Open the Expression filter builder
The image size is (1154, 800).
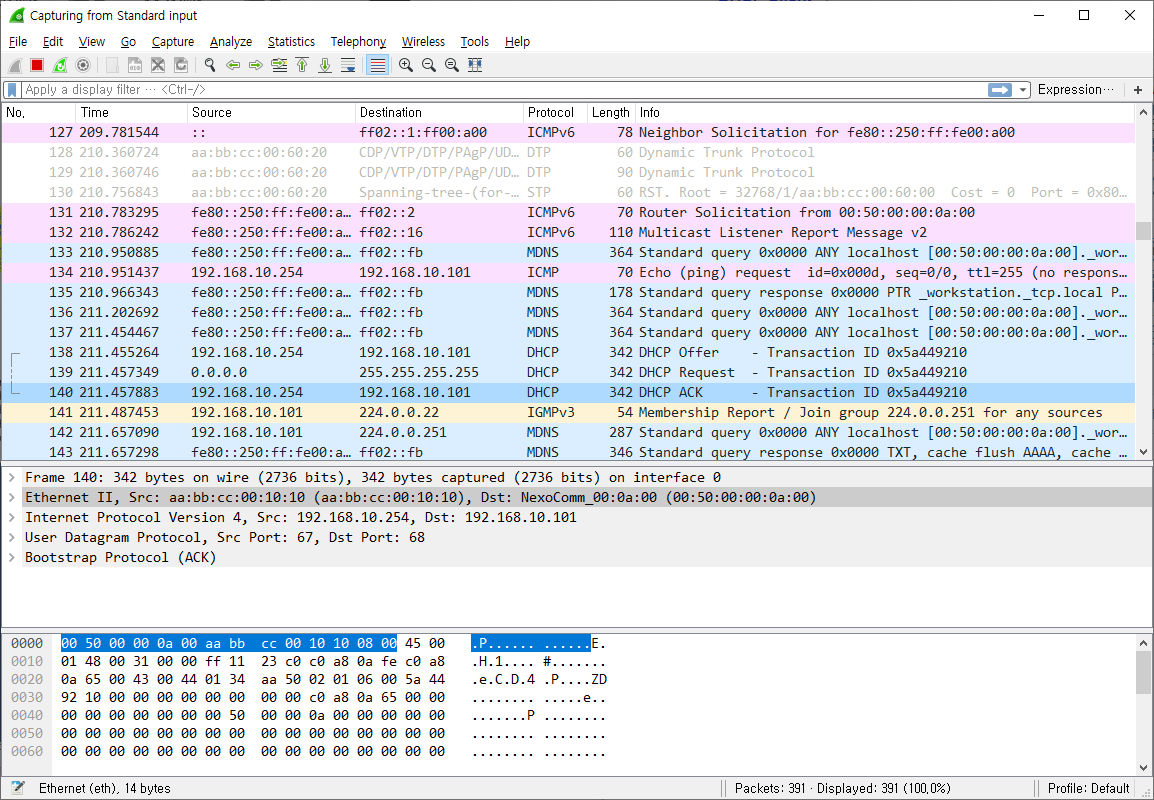point(1075,90)
